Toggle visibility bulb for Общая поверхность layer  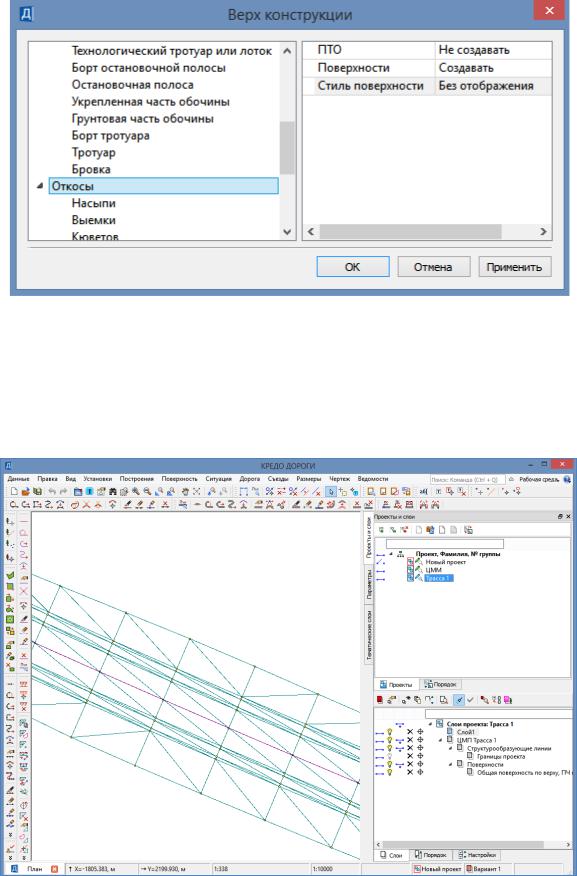click(389, 772)
